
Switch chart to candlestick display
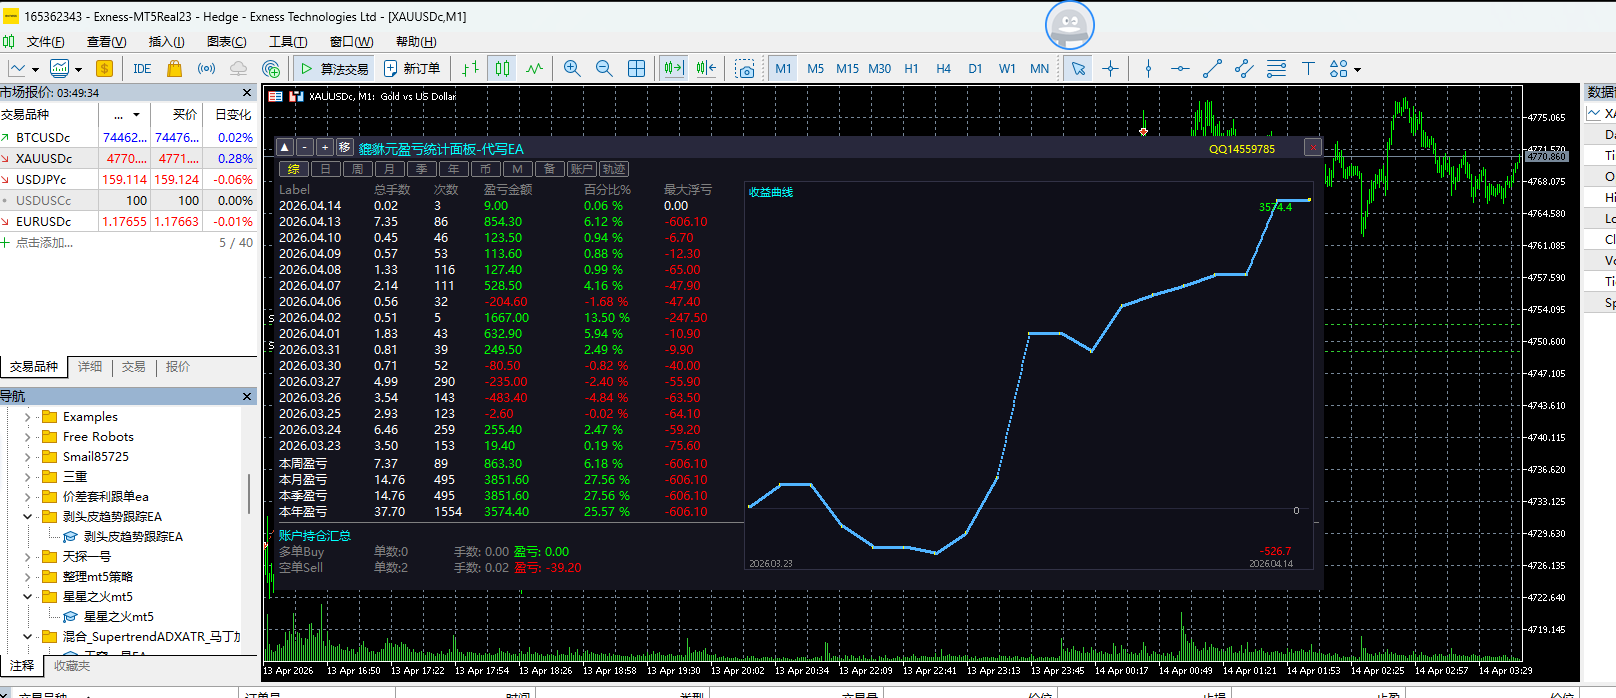pos(502,68)
